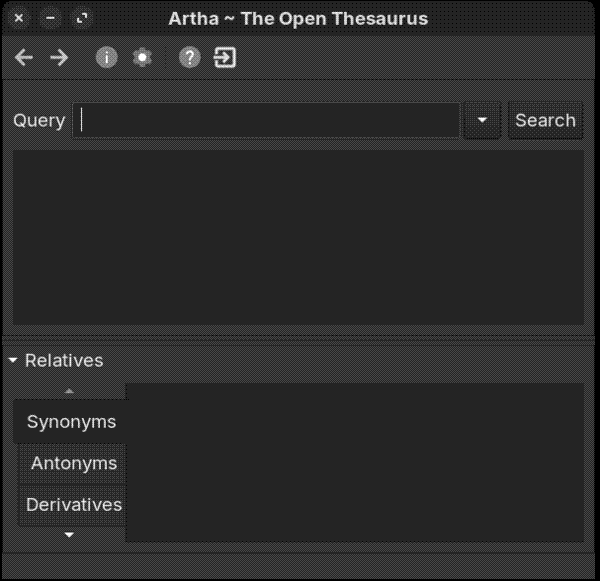Click the tab list up arrow
600x581 pixels.
point(69,391)
